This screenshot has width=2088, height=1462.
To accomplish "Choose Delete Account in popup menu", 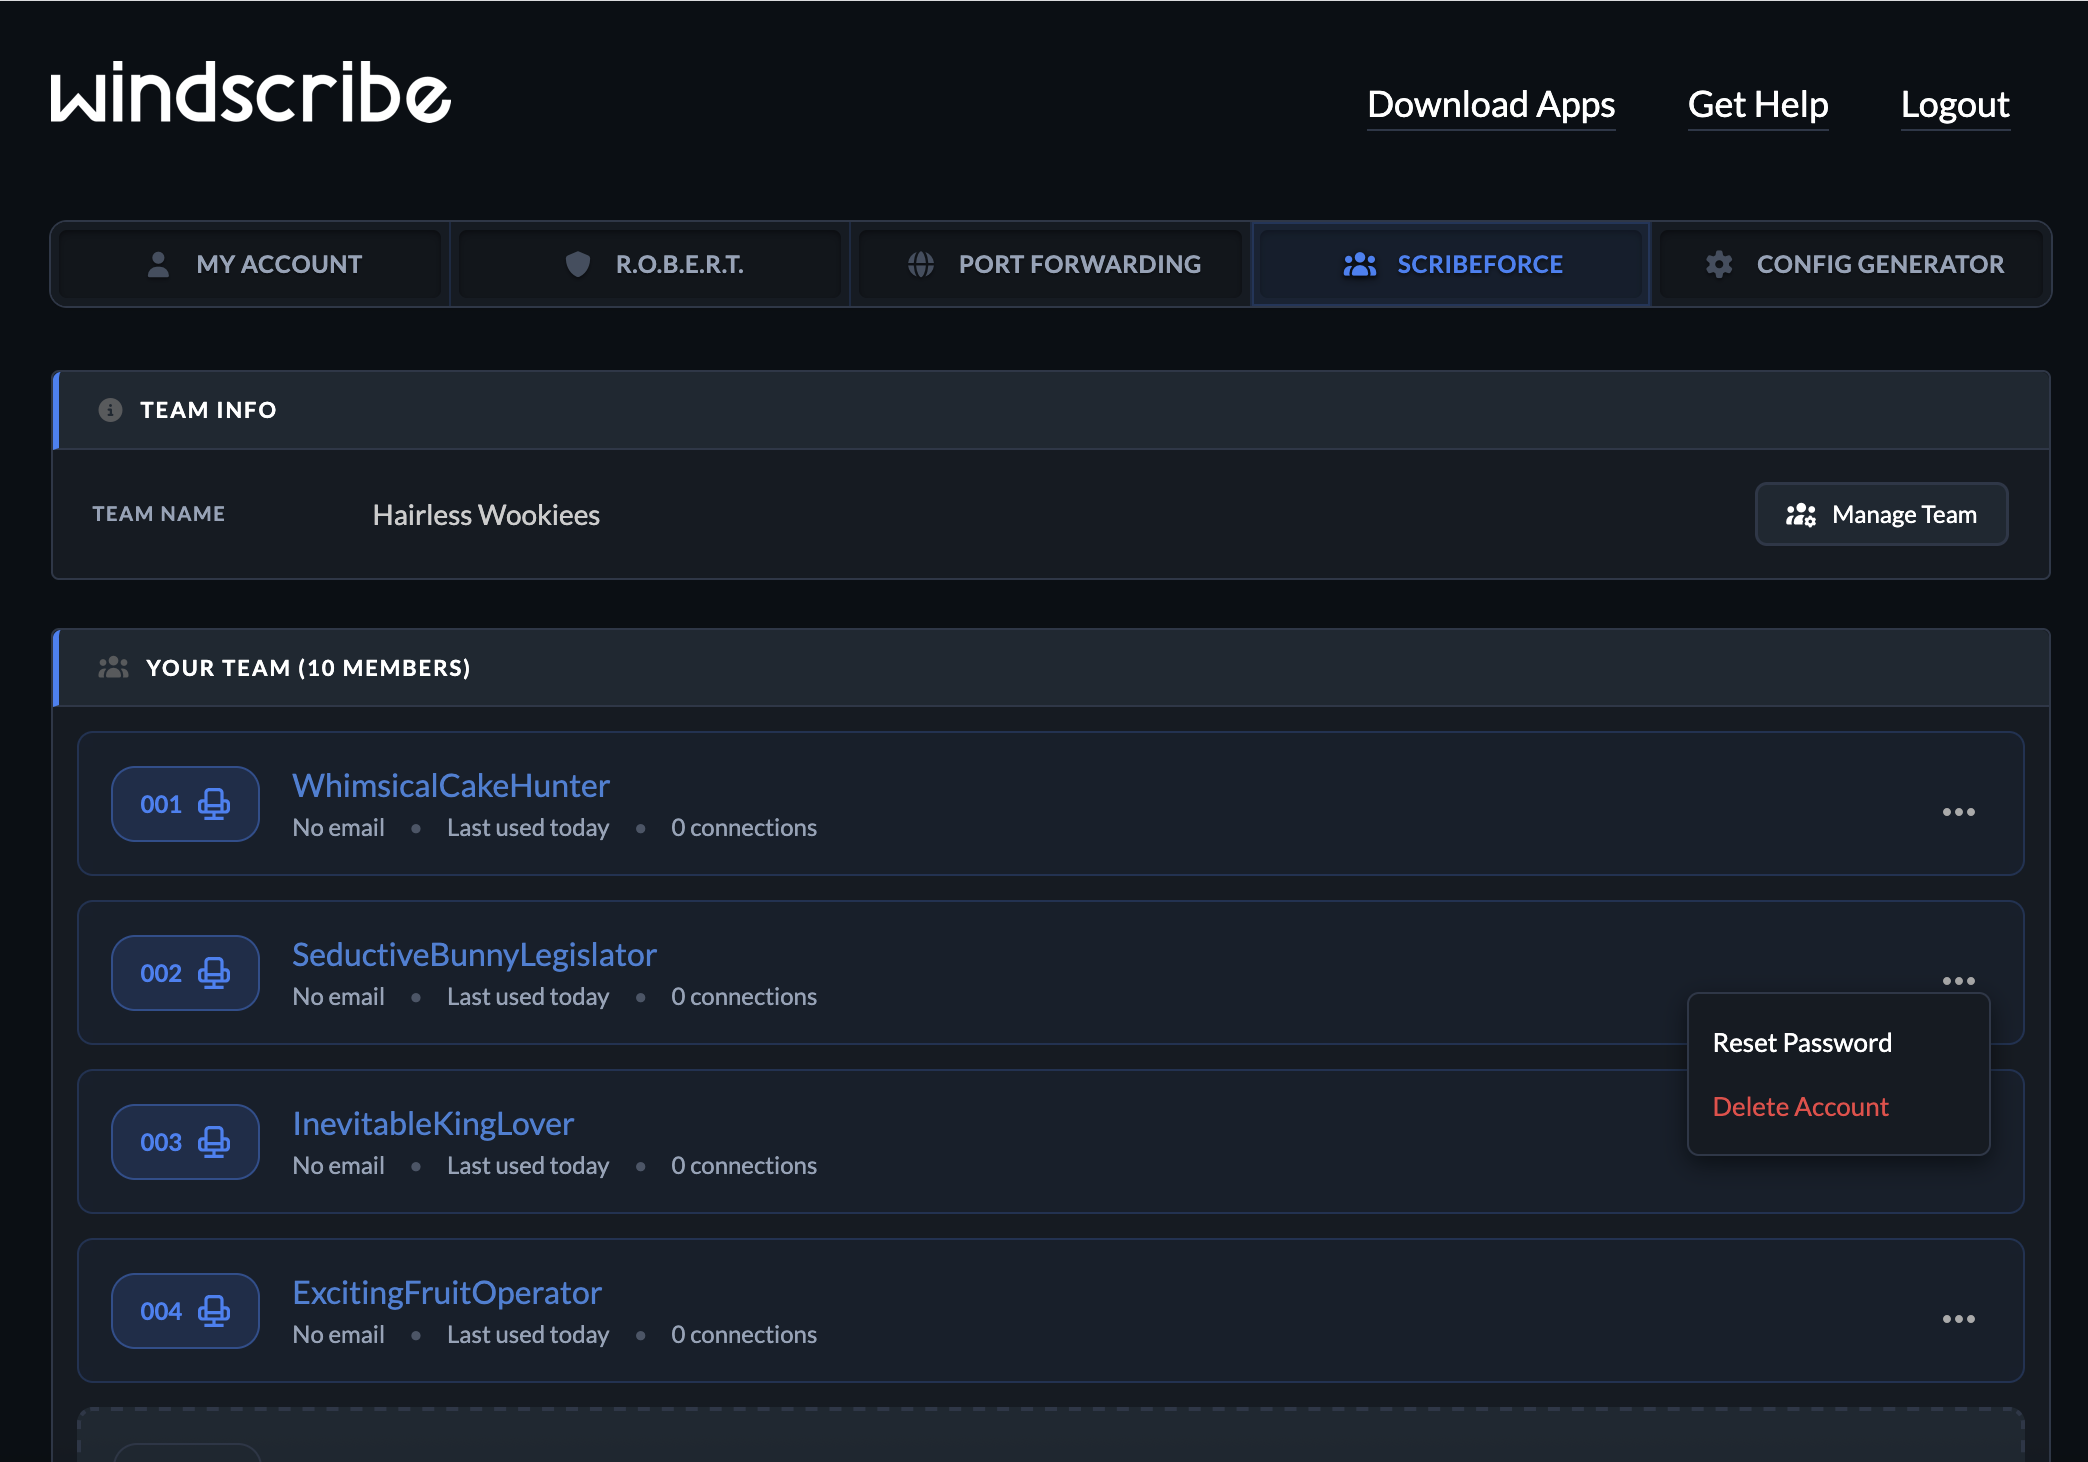I will click(x=1800, y=1107).
